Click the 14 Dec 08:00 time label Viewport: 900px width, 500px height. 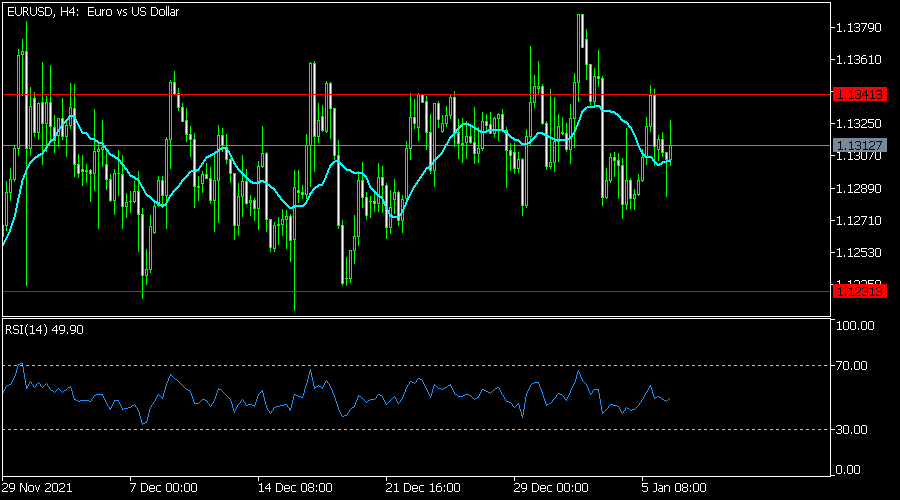[x=295, y=488]
